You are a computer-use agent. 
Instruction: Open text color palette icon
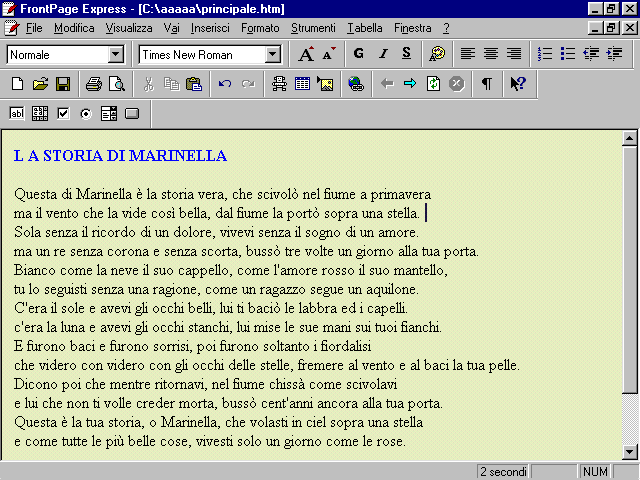(437, 54)
